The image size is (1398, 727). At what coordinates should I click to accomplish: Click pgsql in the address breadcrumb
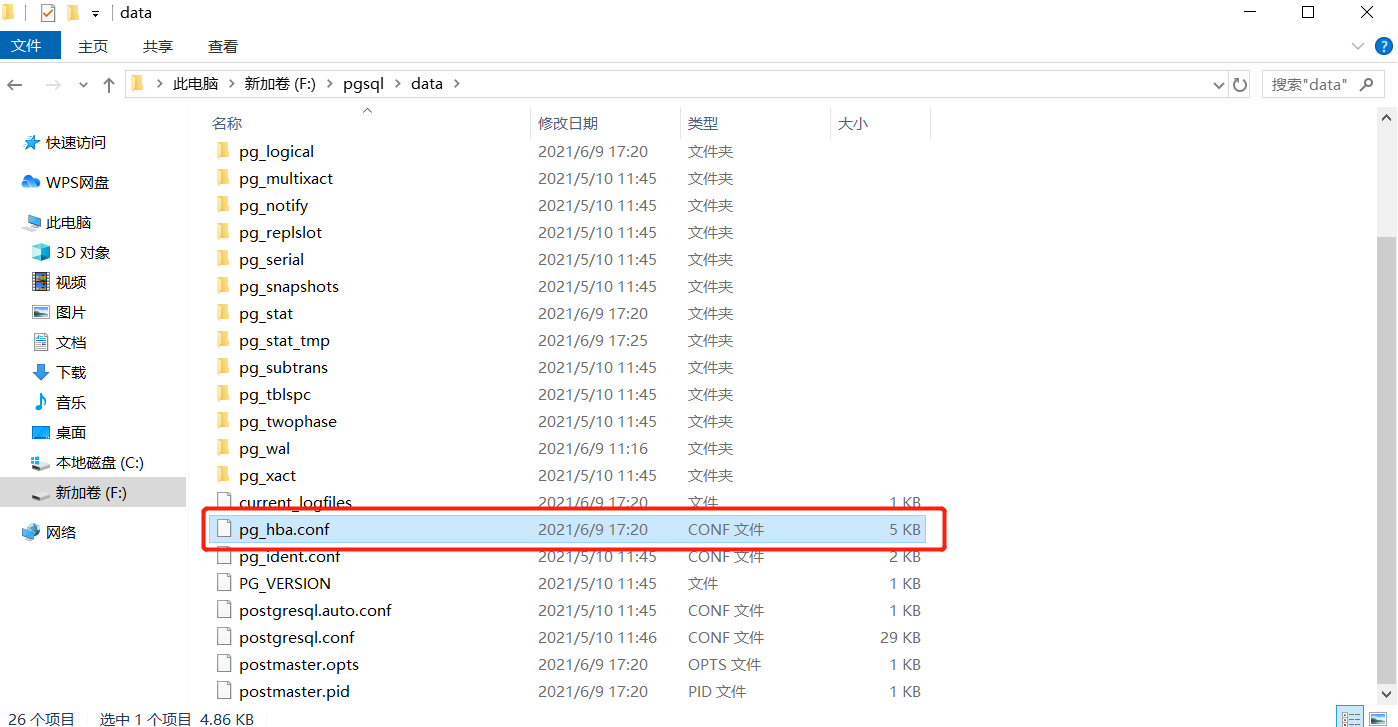pyautogui.click(x=363, y=84)
